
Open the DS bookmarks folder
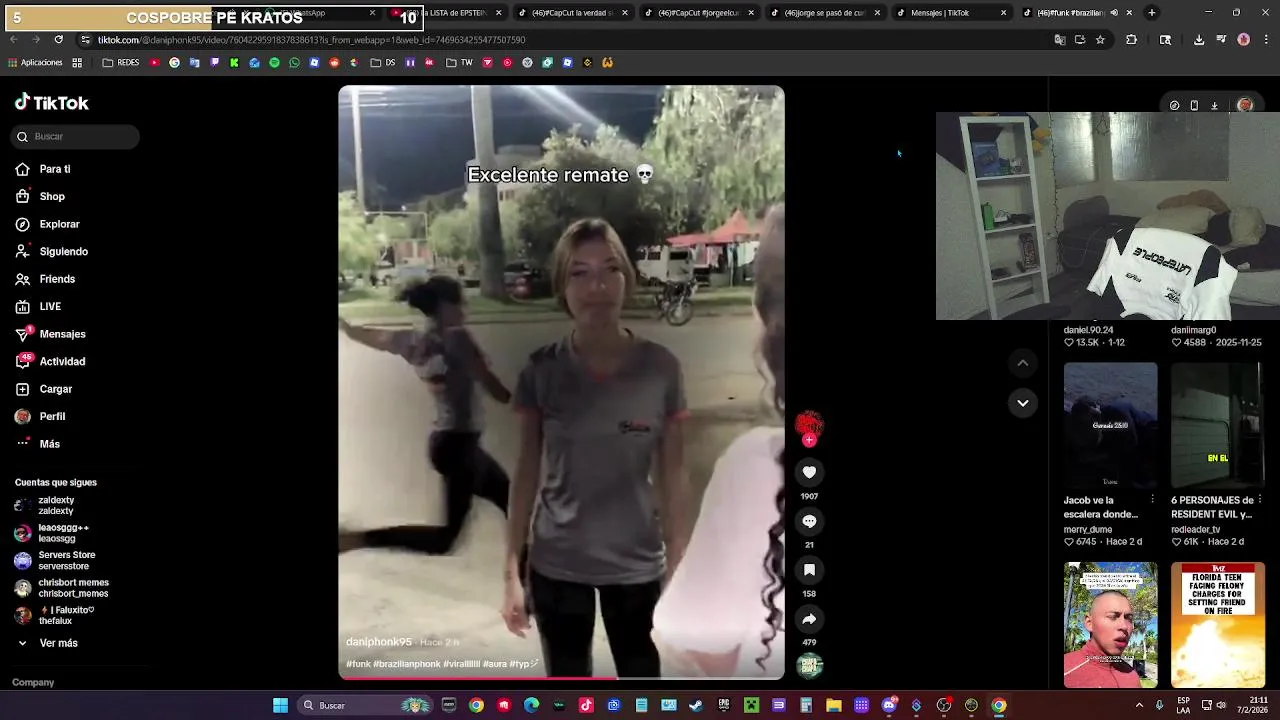click(x=383, y=63)
